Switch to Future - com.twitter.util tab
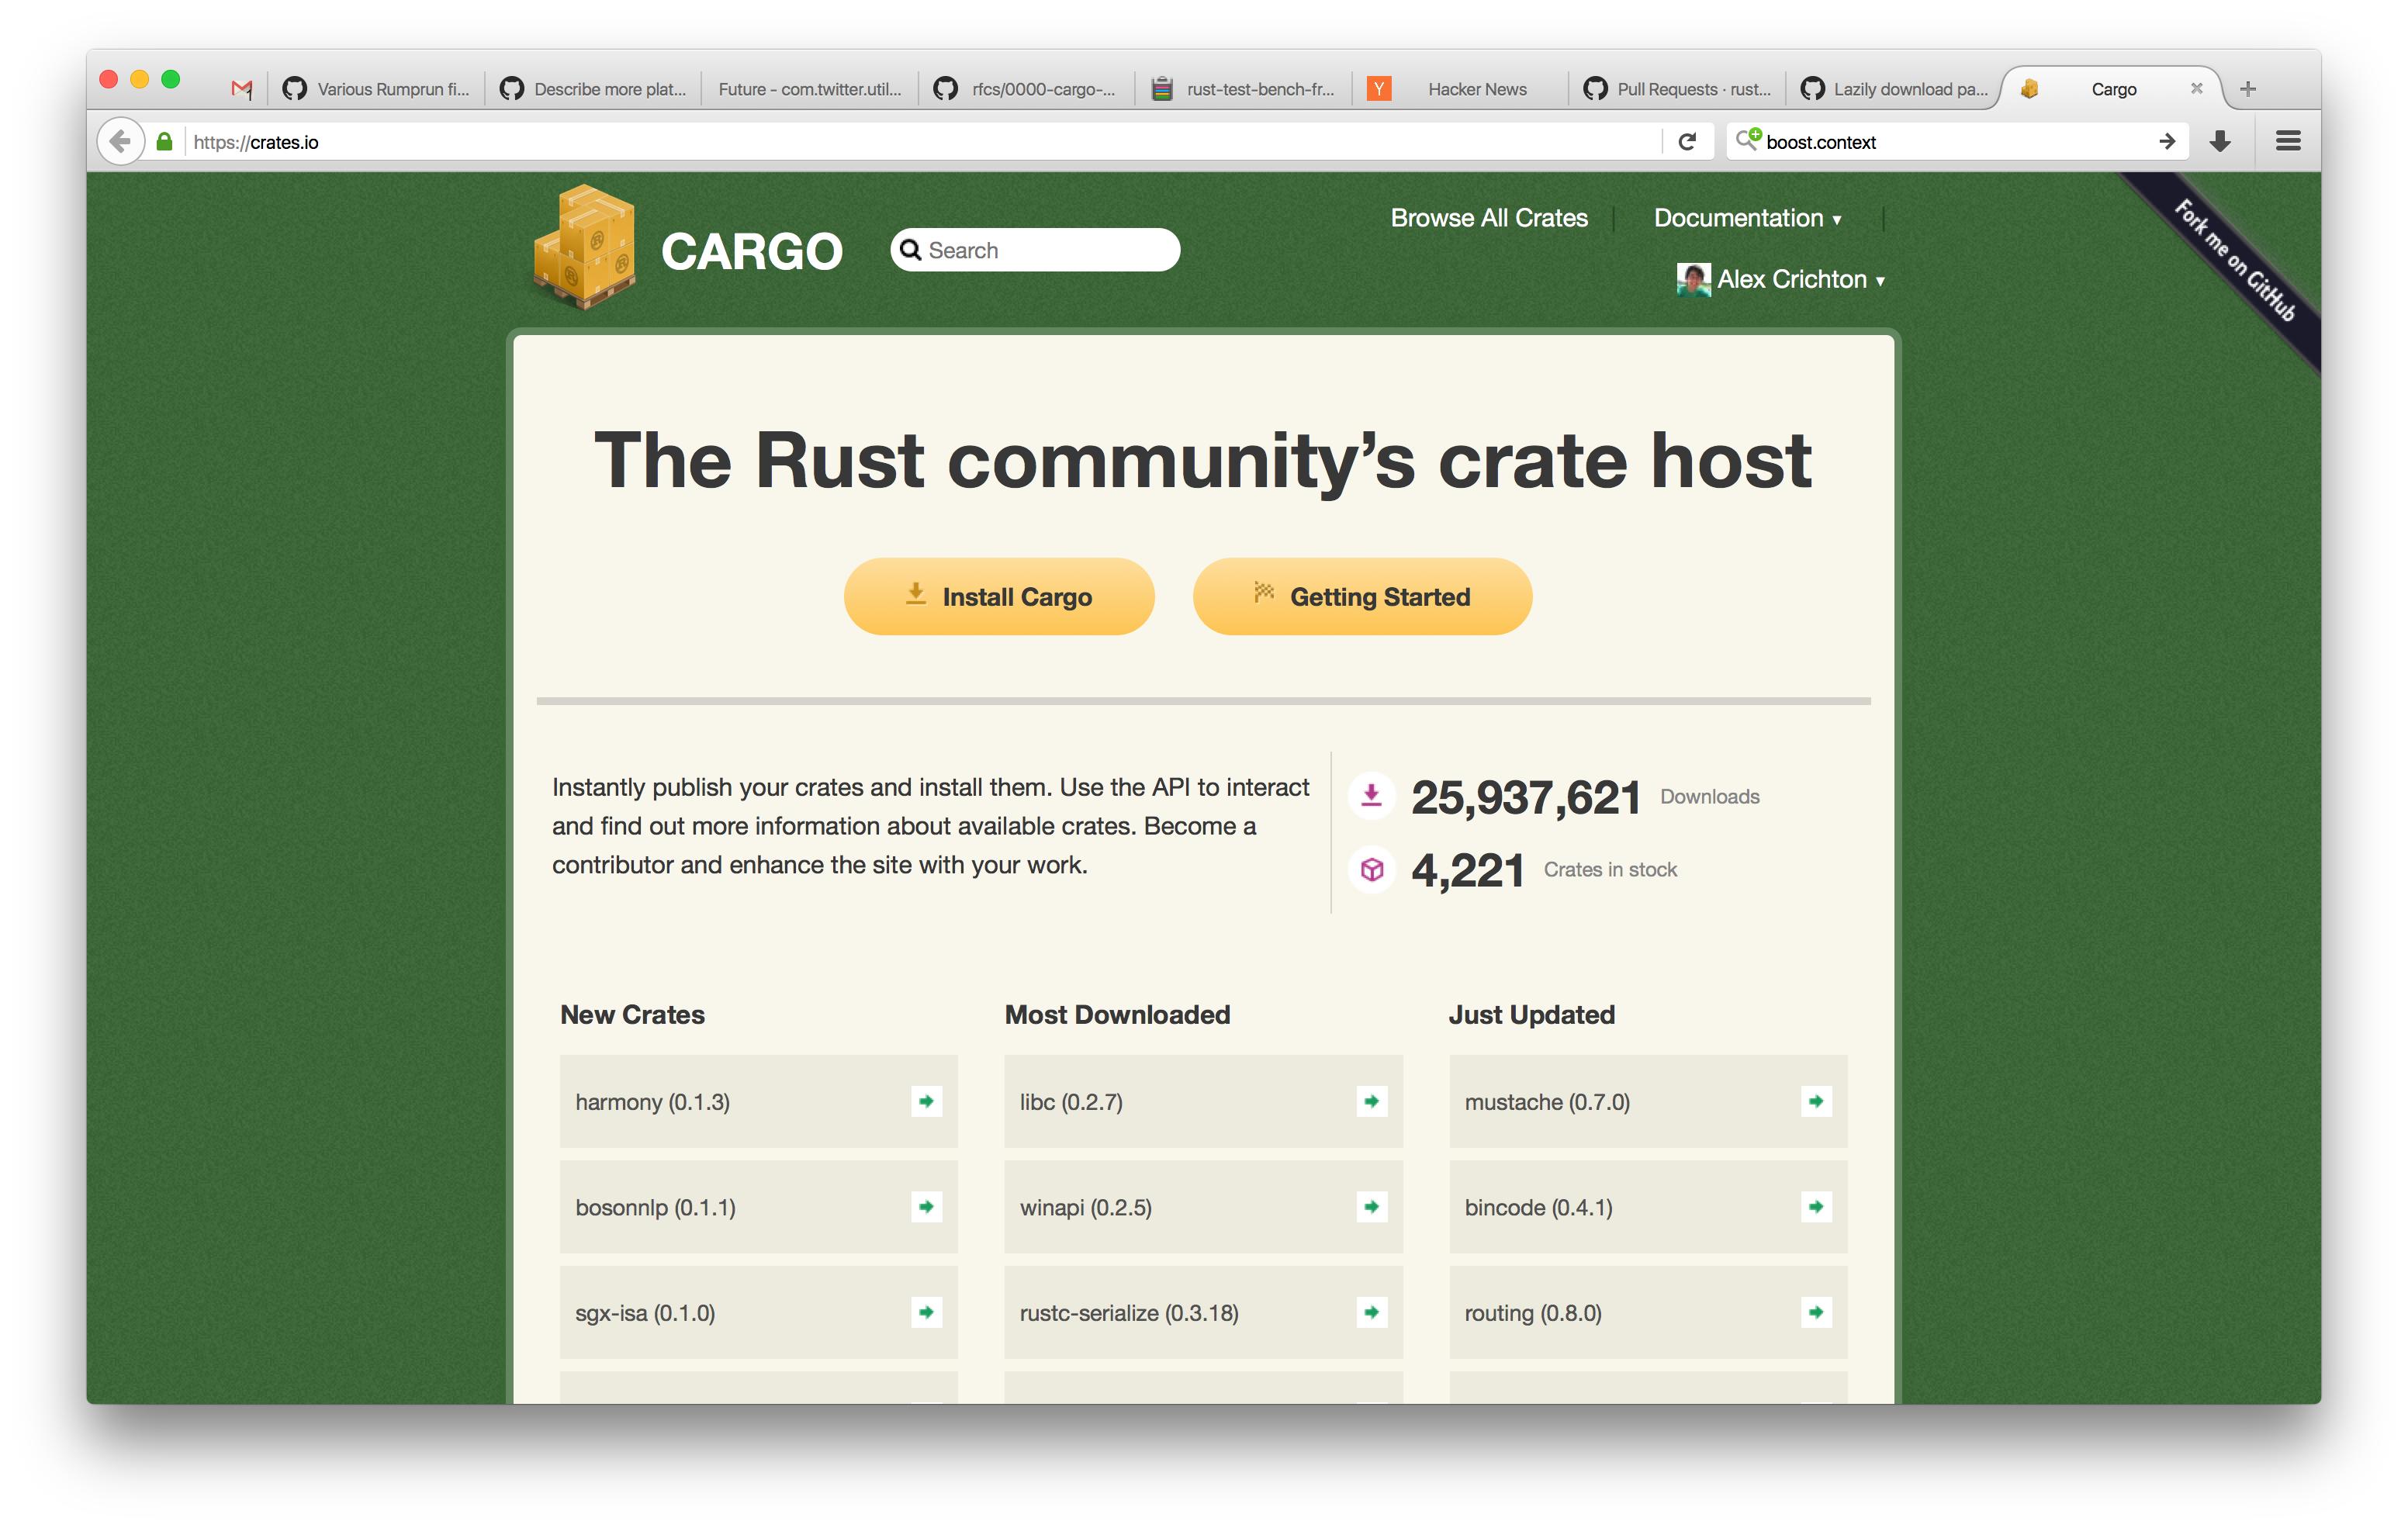 point(810,89)
